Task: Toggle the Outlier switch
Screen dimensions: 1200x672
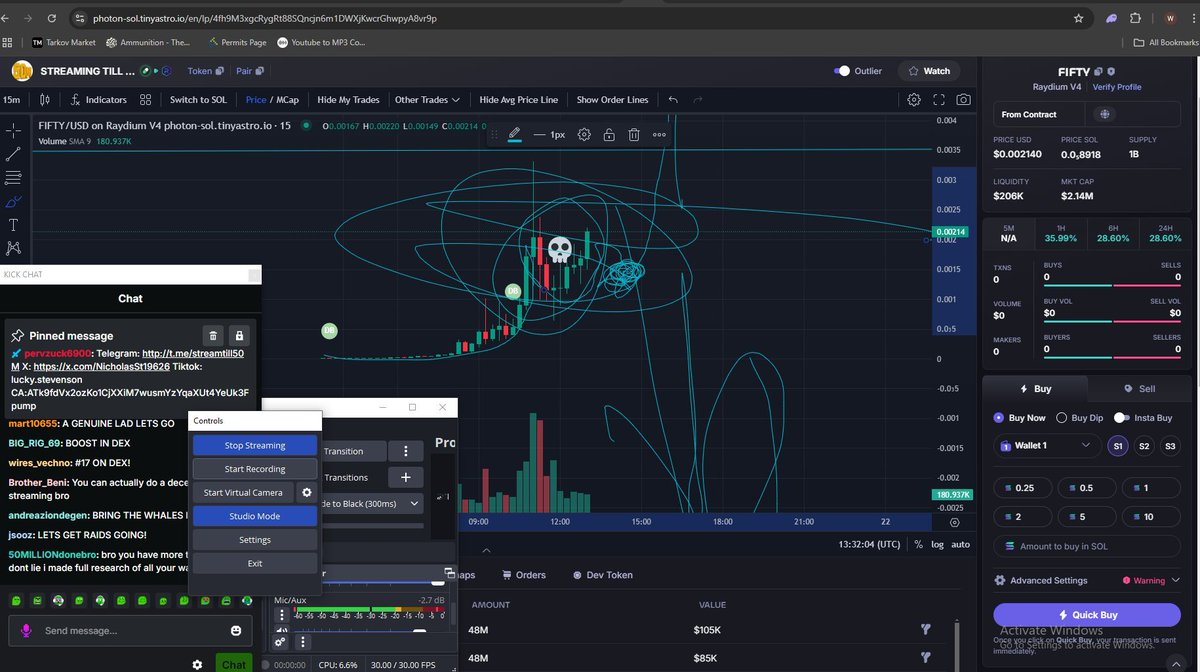Action: pyautogui.click(x=842, y=71)
